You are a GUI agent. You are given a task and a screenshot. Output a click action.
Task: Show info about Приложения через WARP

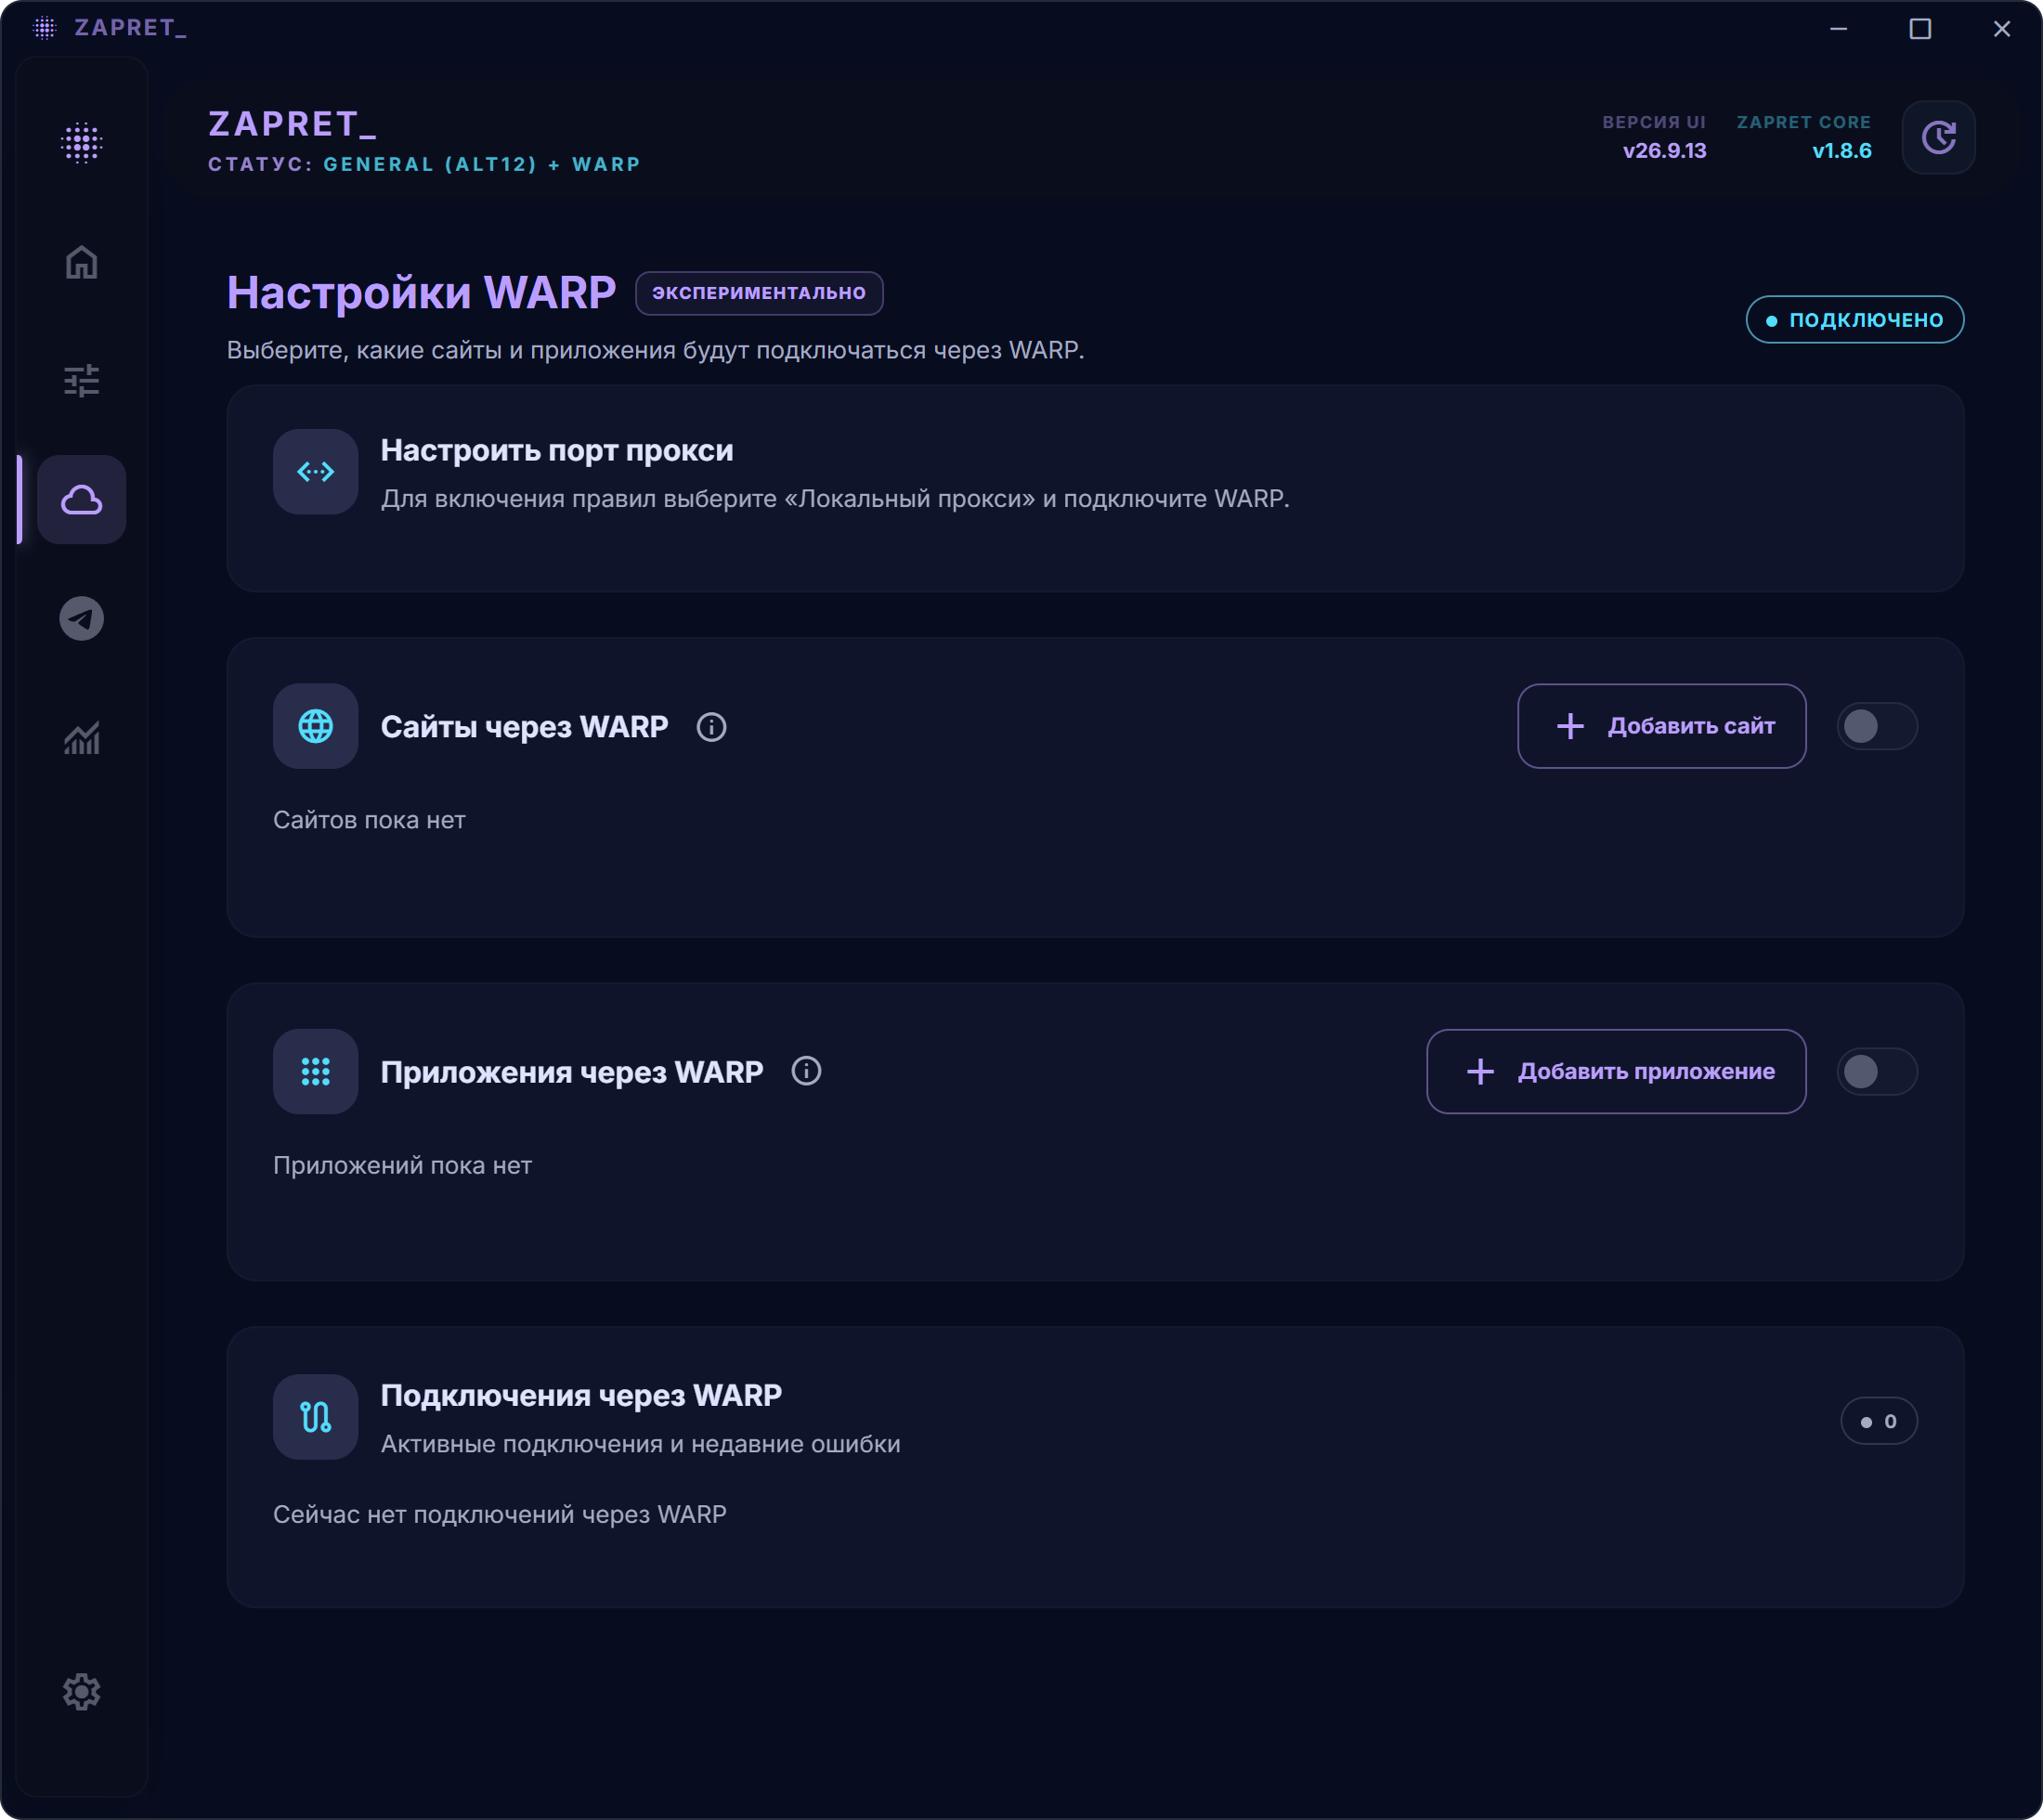click(806, 1071)
